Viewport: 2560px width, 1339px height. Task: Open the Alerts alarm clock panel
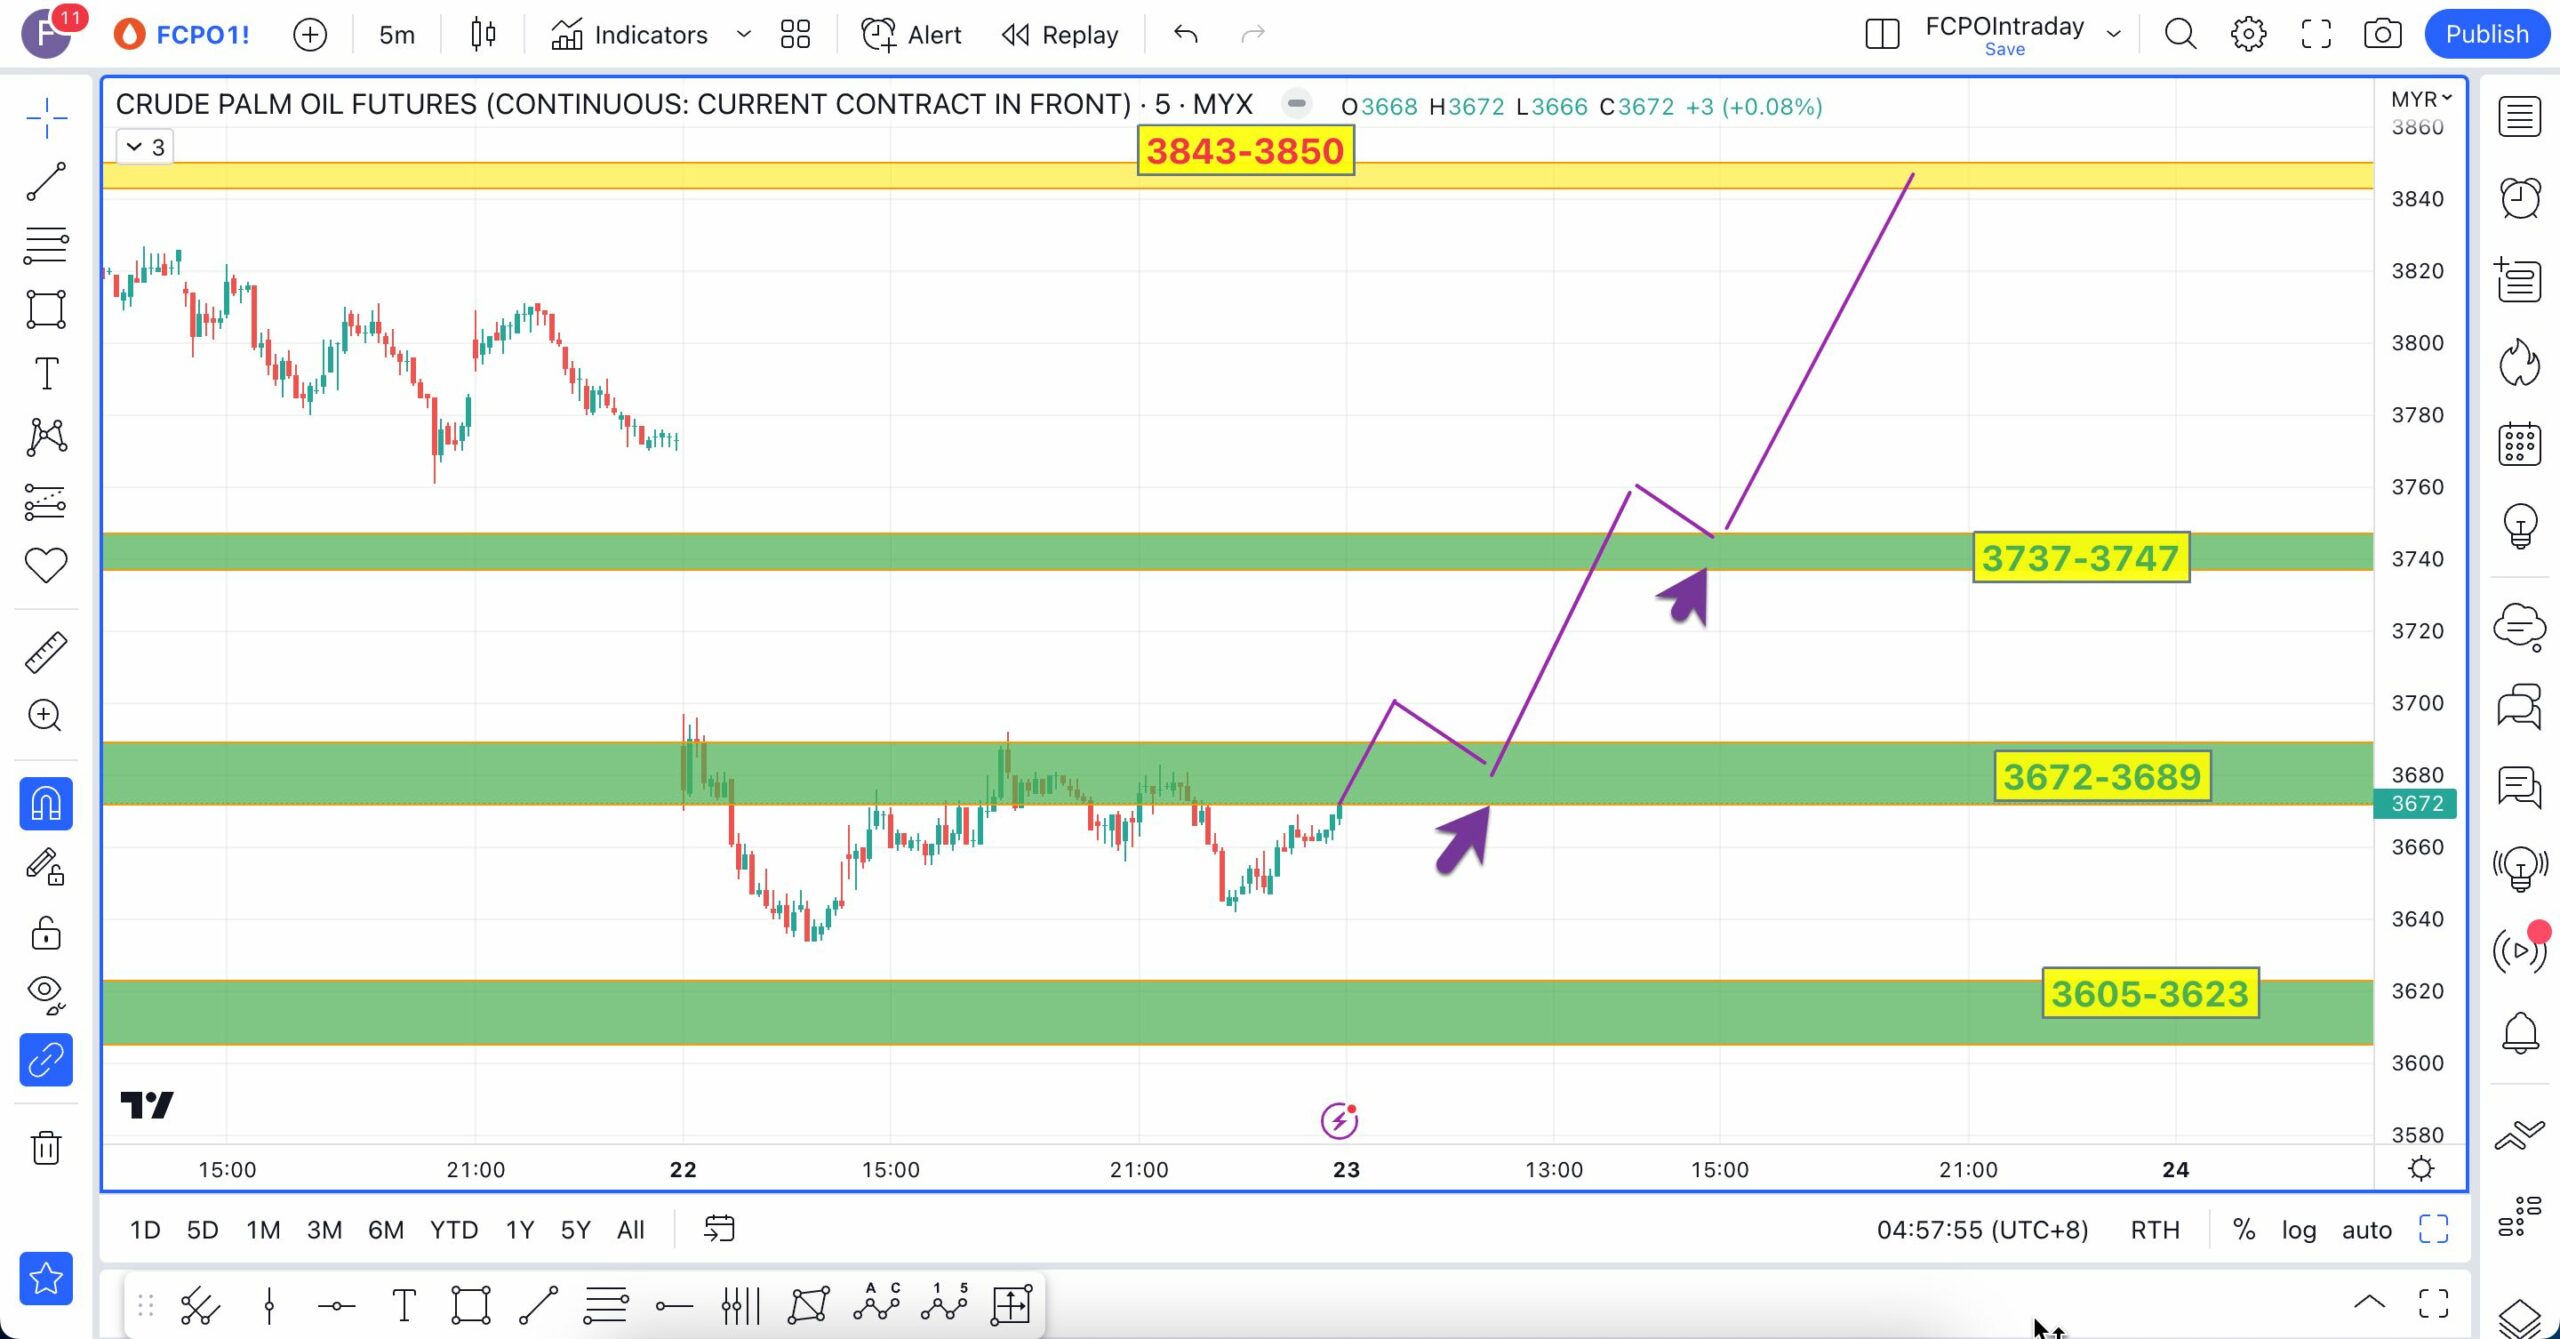point(2519,198)
